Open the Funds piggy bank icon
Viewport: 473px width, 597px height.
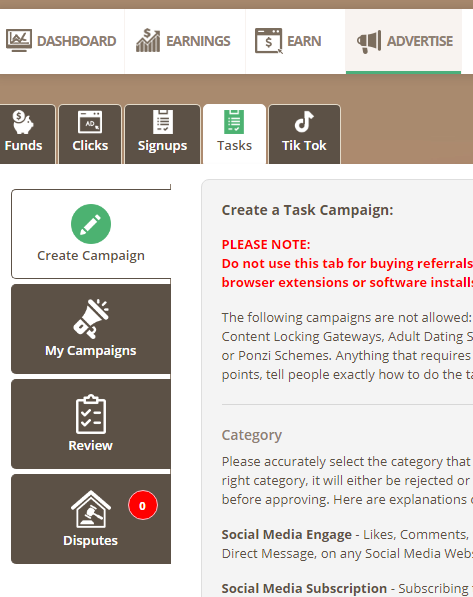tap(23, 122)
